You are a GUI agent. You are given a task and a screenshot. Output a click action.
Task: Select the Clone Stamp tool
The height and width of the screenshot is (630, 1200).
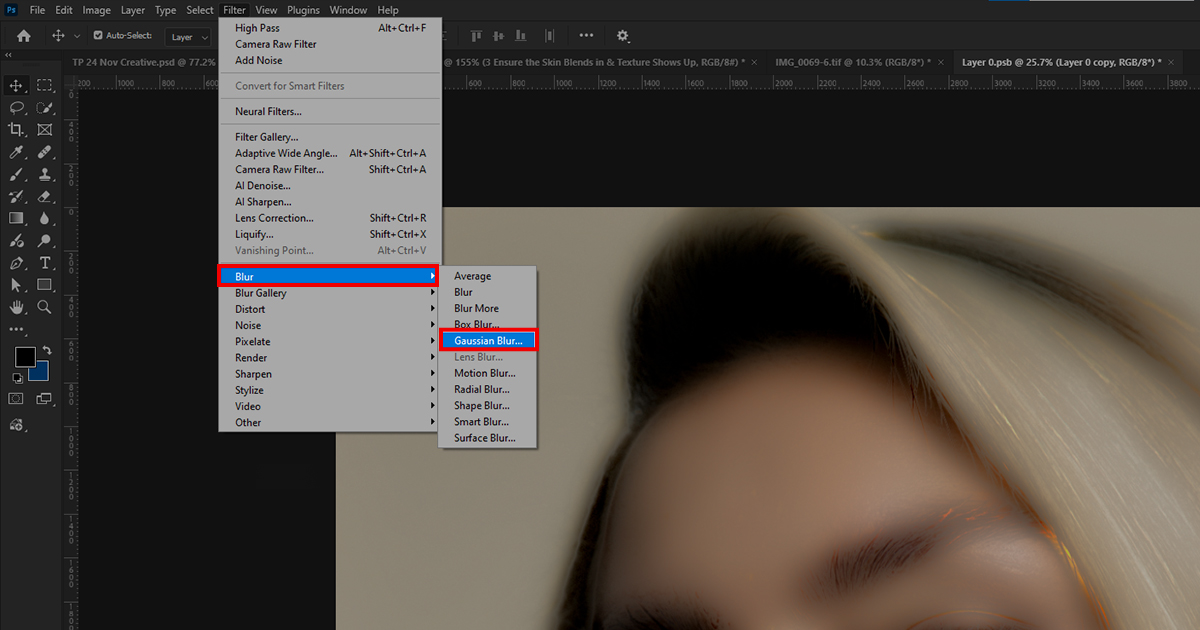point(45,174)
